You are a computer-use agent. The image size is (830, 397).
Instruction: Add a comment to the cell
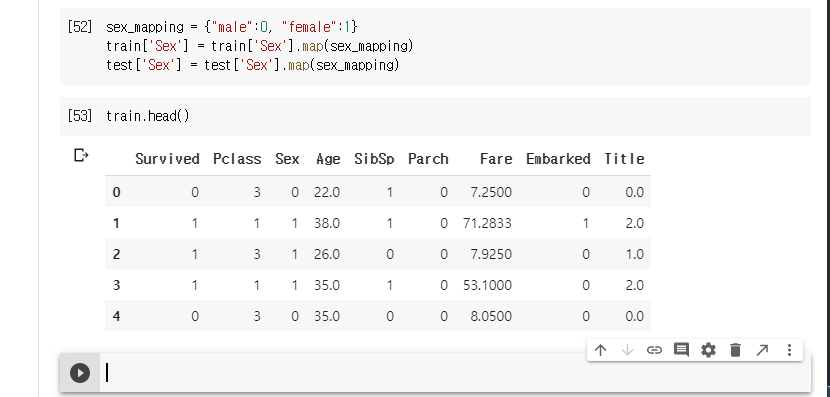point(681,350)
